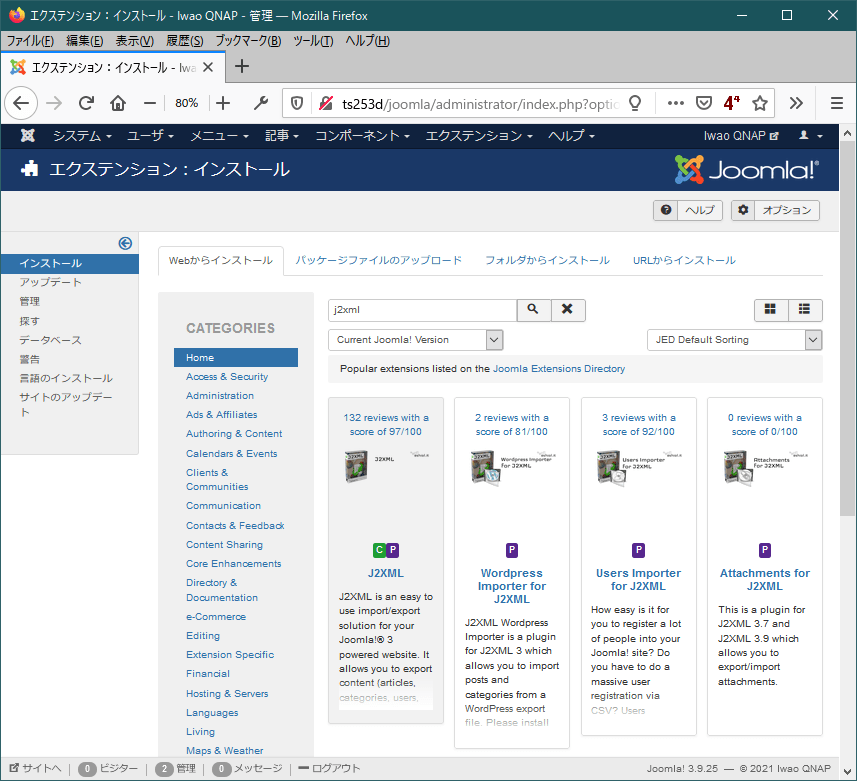The image size is (857, 781).
Task: Save page to Pocket
Action: [704, 103]
